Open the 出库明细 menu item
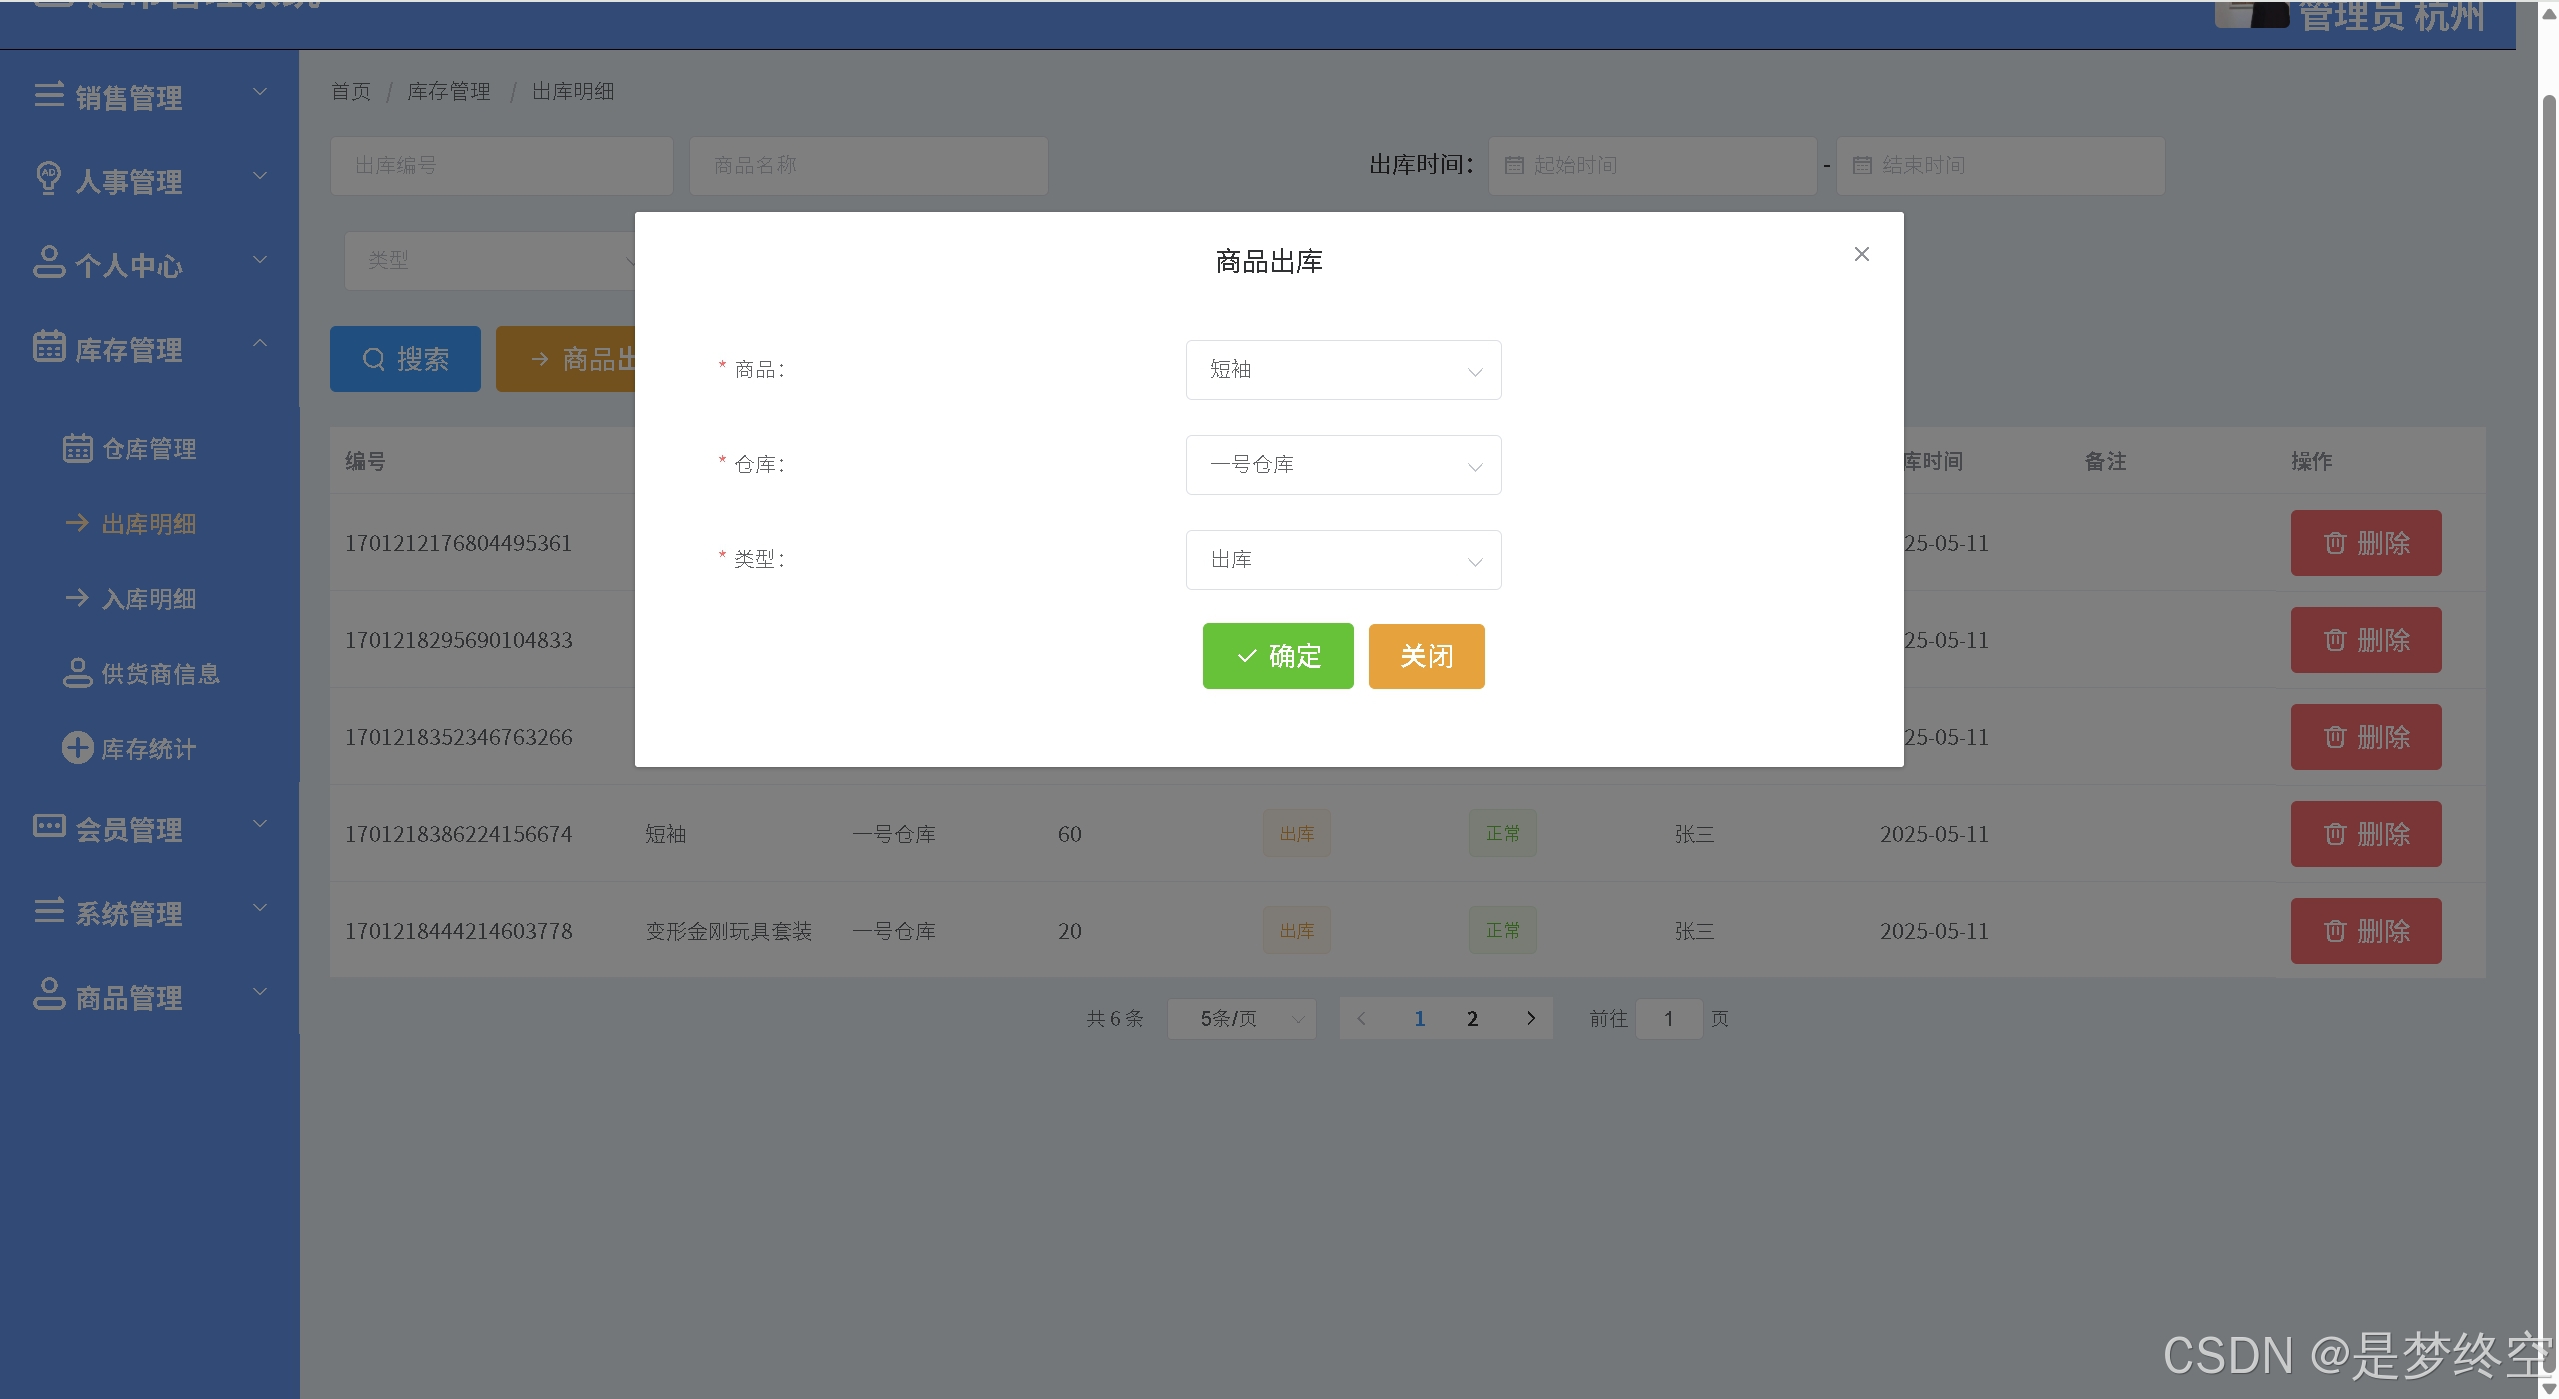2559x1399 pixels. 148,524
